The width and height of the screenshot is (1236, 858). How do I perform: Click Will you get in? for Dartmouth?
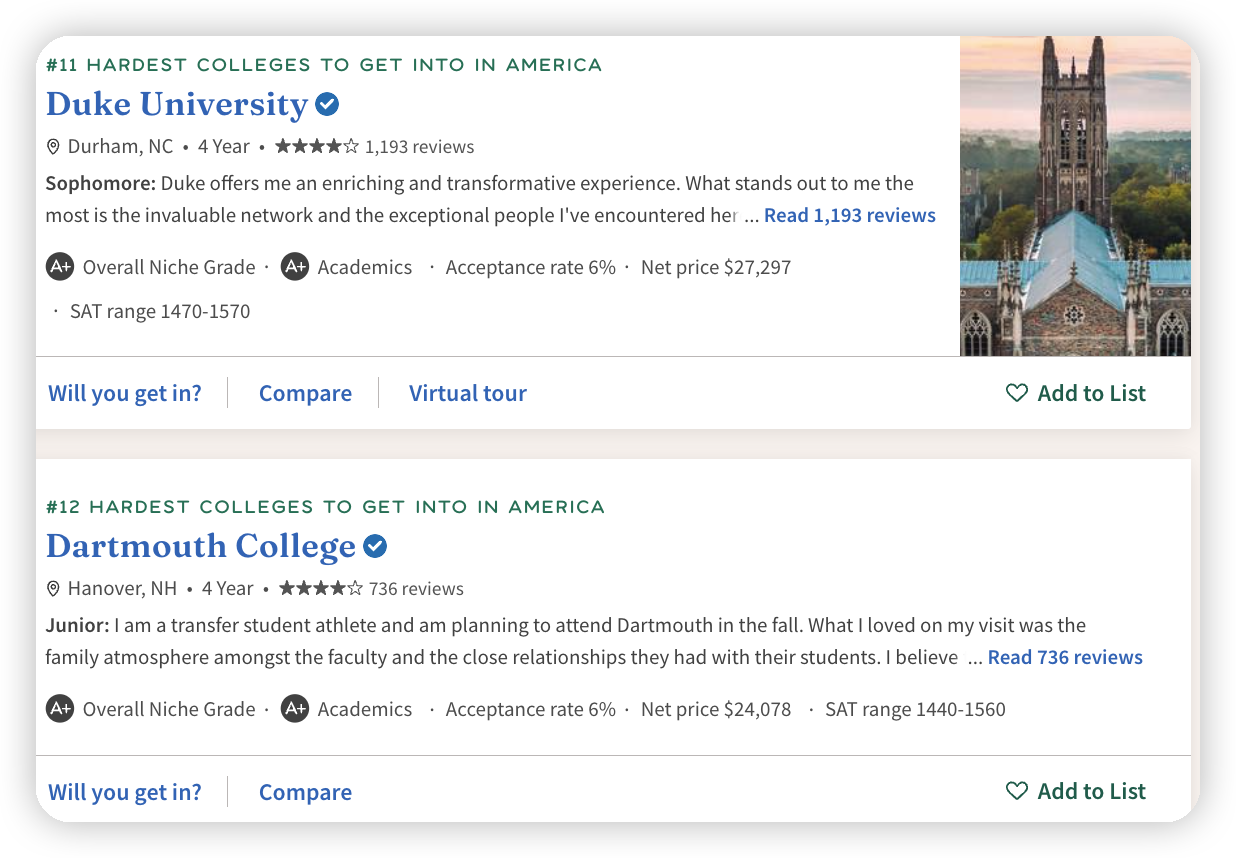tap(125, 792)
